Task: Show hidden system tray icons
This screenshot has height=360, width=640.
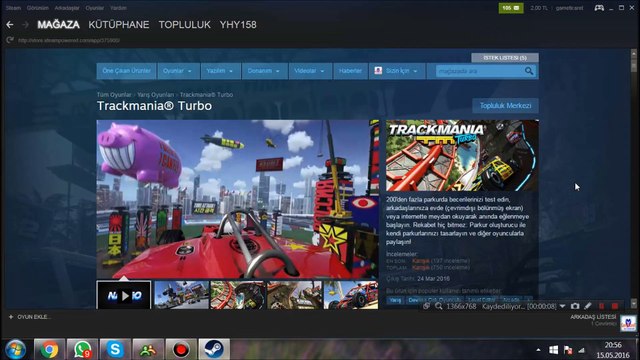Action: (x=538, y=350)
